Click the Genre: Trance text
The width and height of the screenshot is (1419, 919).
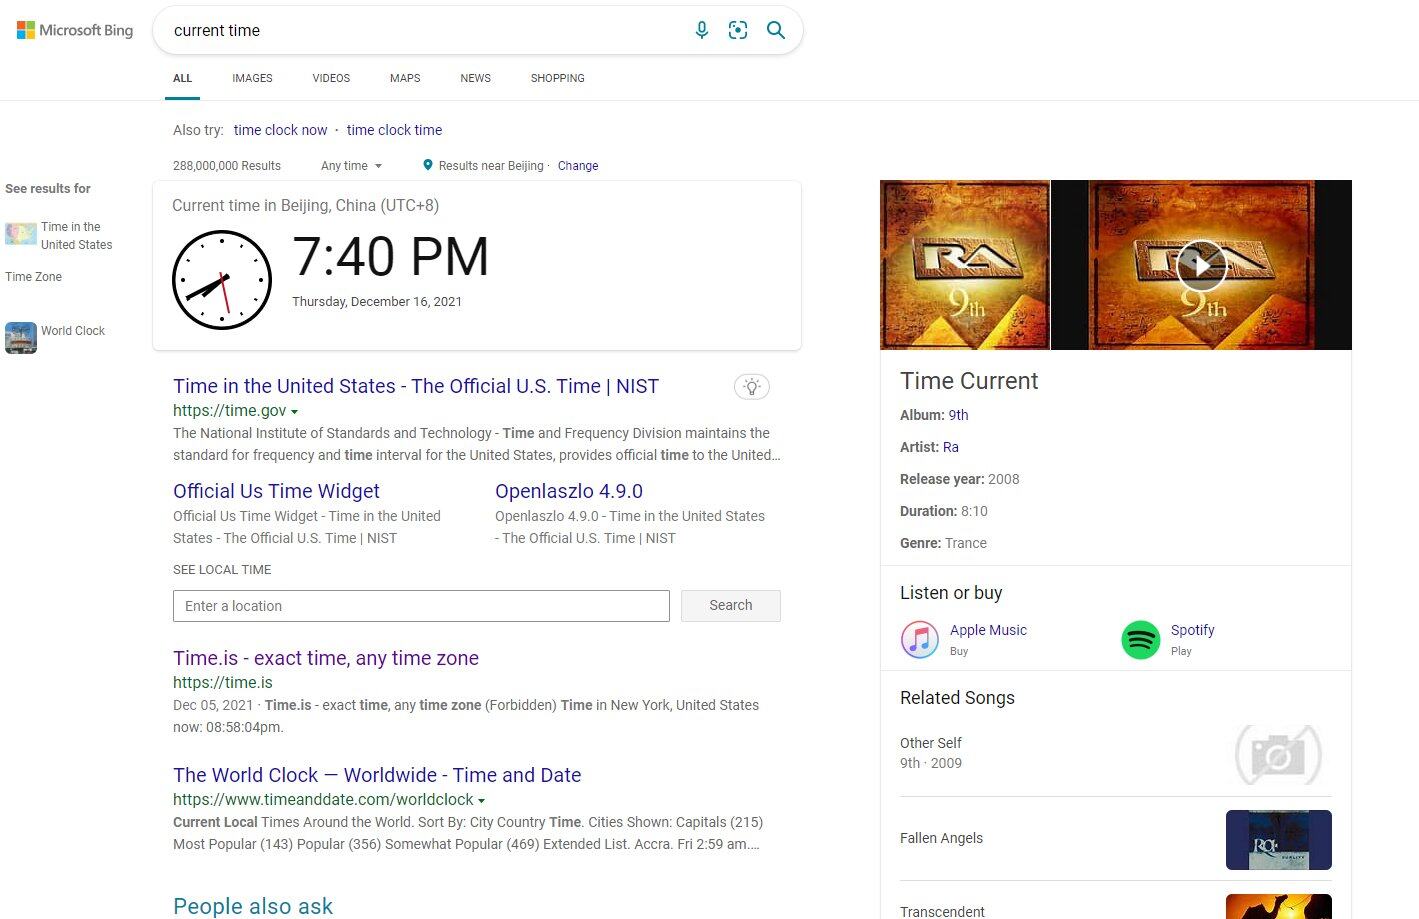click(943, 543)
